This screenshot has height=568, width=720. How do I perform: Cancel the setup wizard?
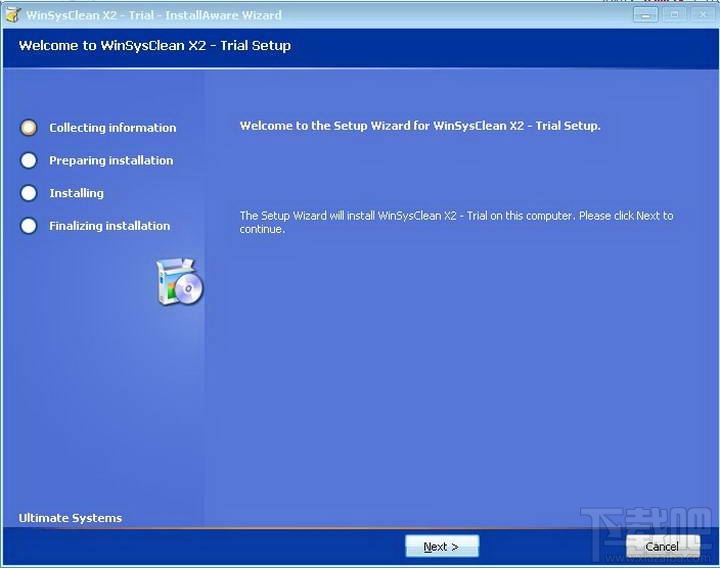coord(663,546)
